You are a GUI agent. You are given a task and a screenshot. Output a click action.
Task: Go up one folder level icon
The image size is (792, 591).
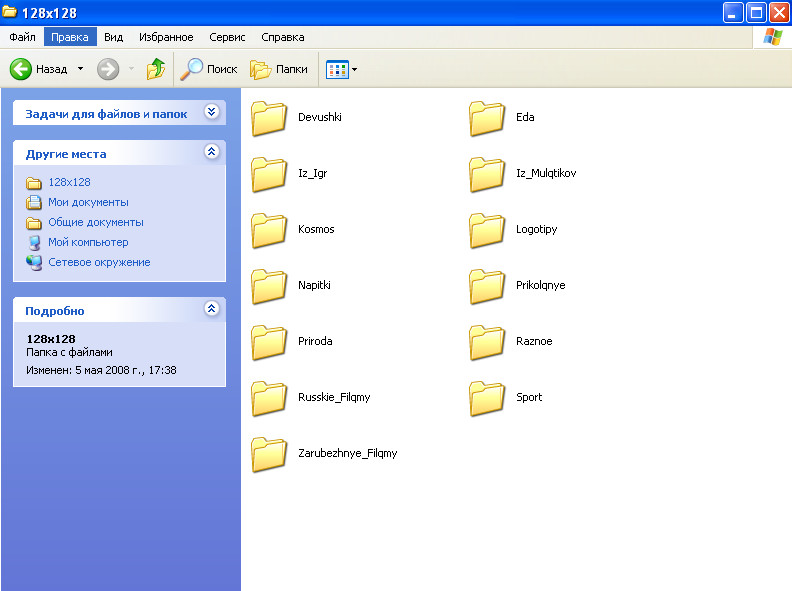click(x=156, y=69)
